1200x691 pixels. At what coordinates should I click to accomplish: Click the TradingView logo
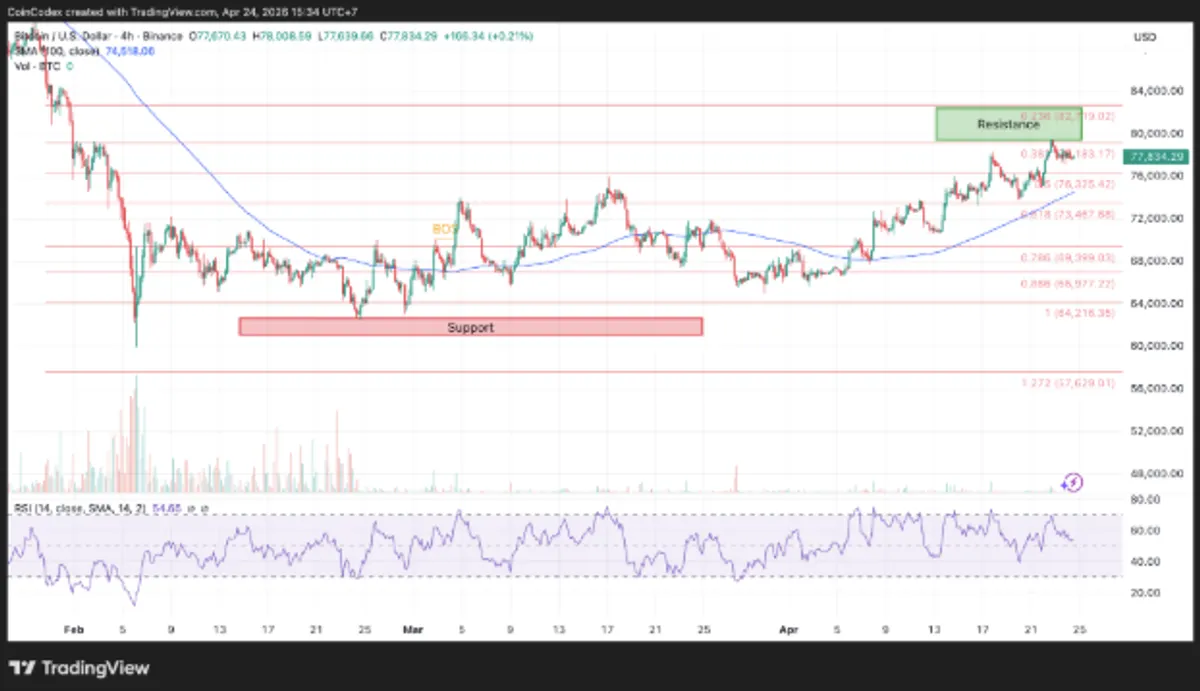coord(80,668)
